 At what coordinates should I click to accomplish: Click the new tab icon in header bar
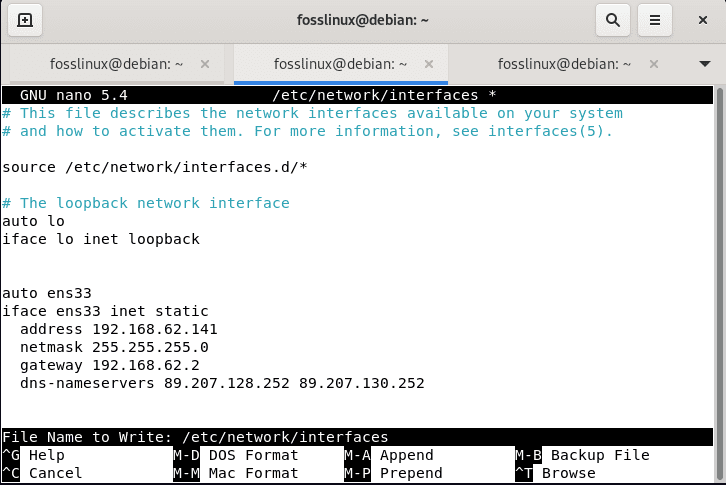coord(25,19)
